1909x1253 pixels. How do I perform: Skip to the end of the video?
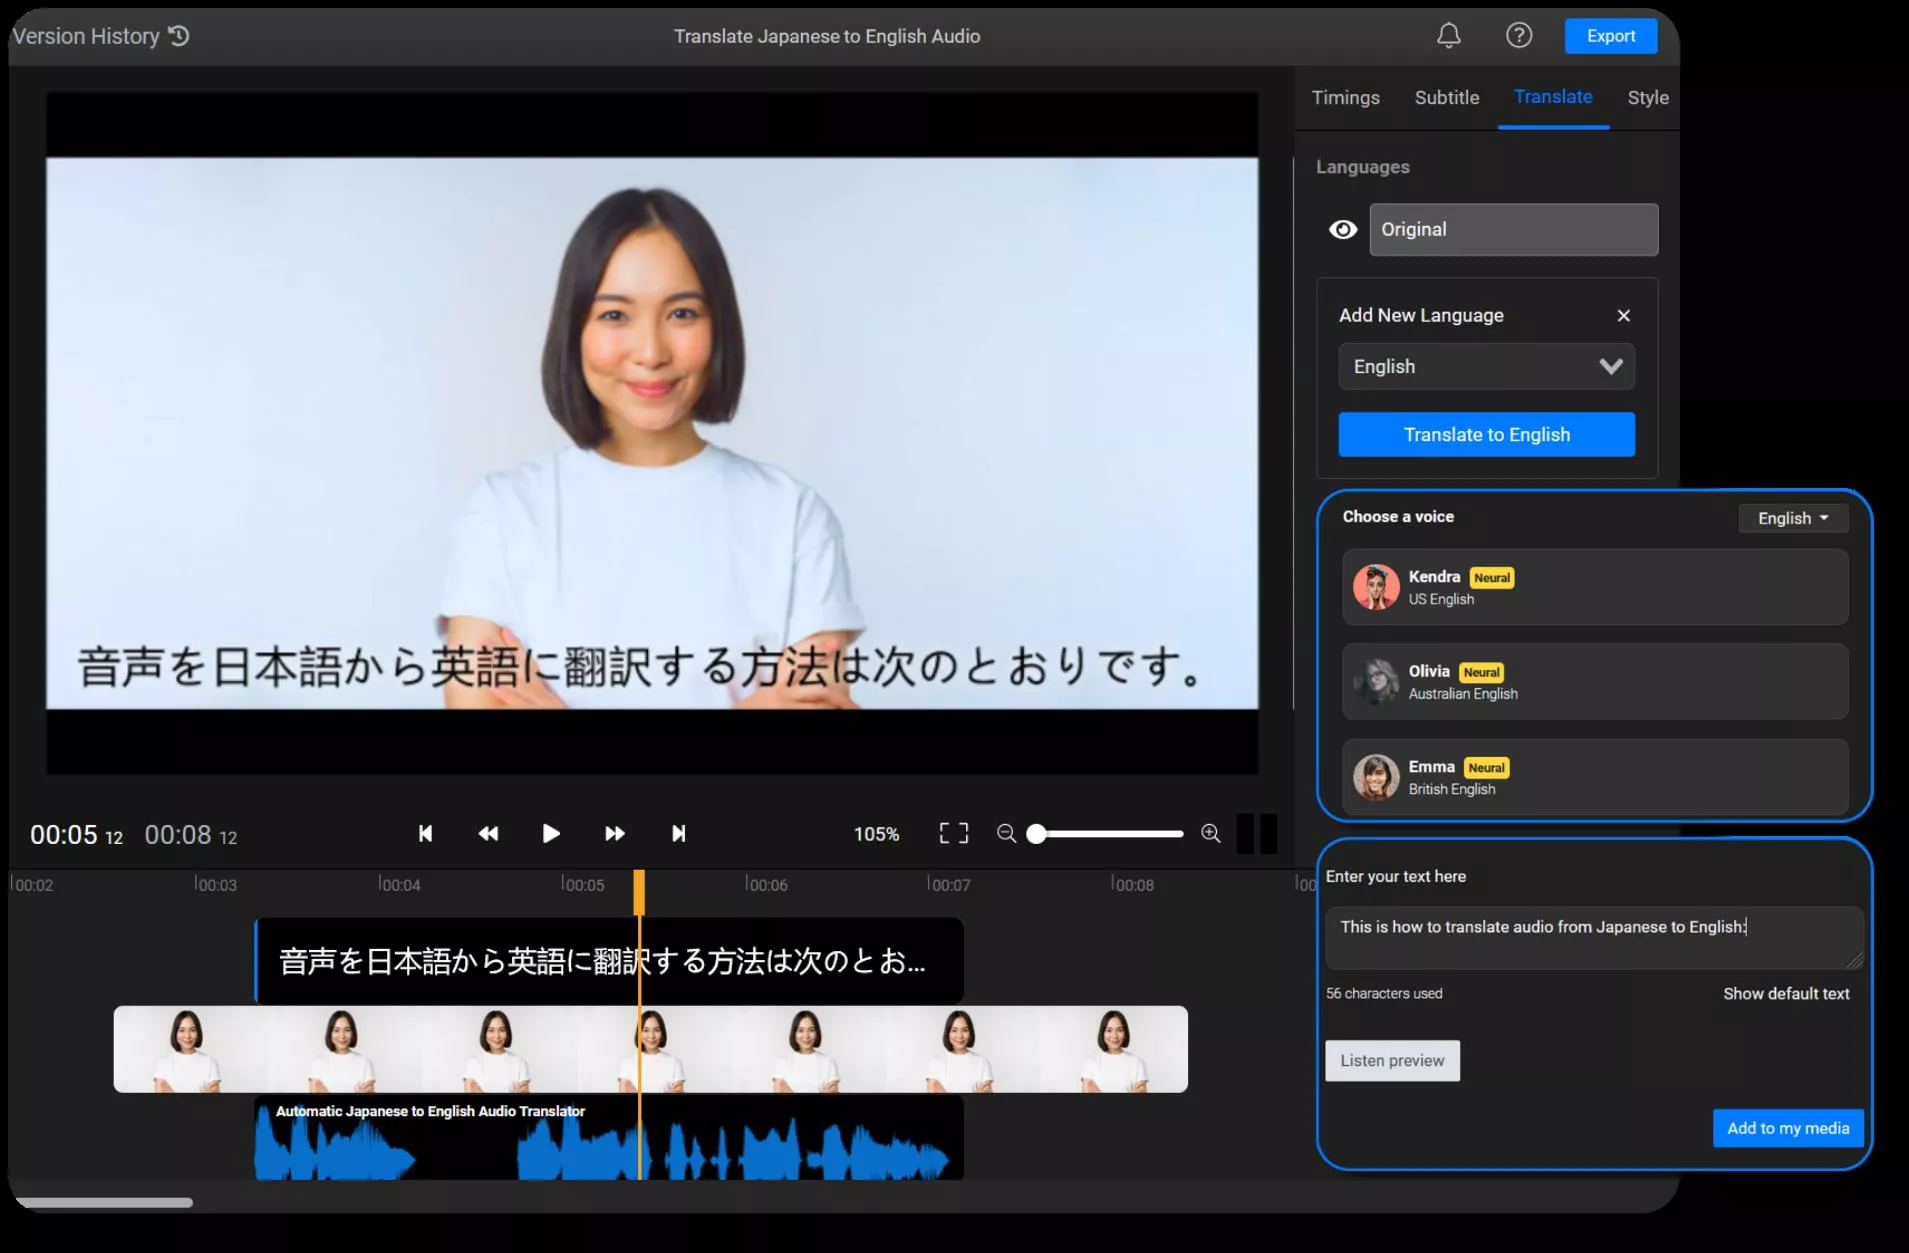pos(678,833)
